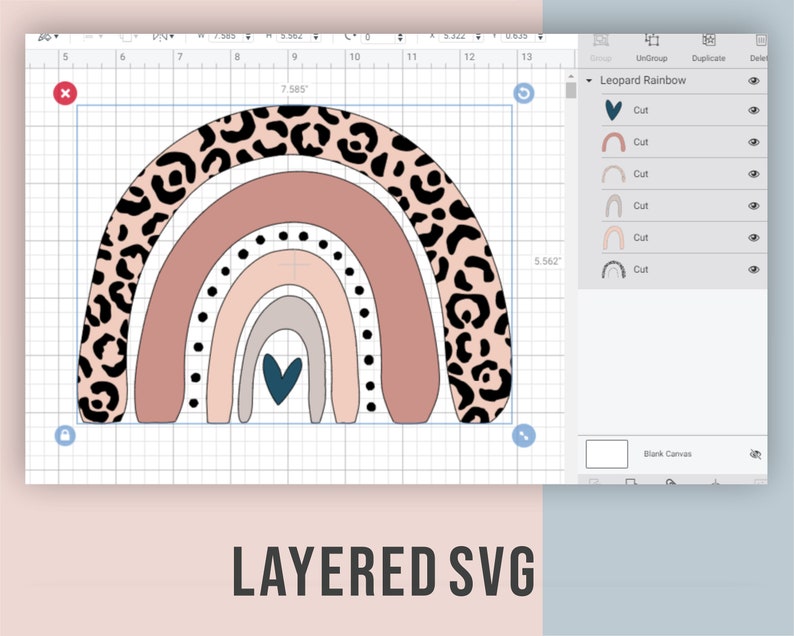Show the Blank Canvas with its eye toggle
The height and width of the screenshot is (636, 794).
[755, 454]
